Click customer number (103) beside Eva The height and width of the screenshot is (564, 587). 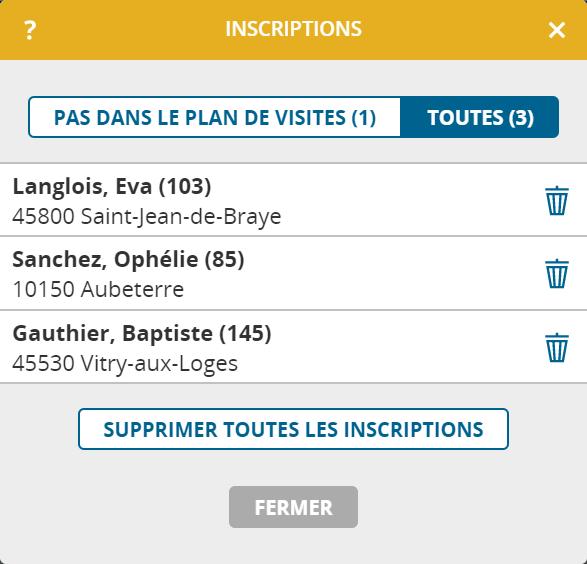coord(185,186)
